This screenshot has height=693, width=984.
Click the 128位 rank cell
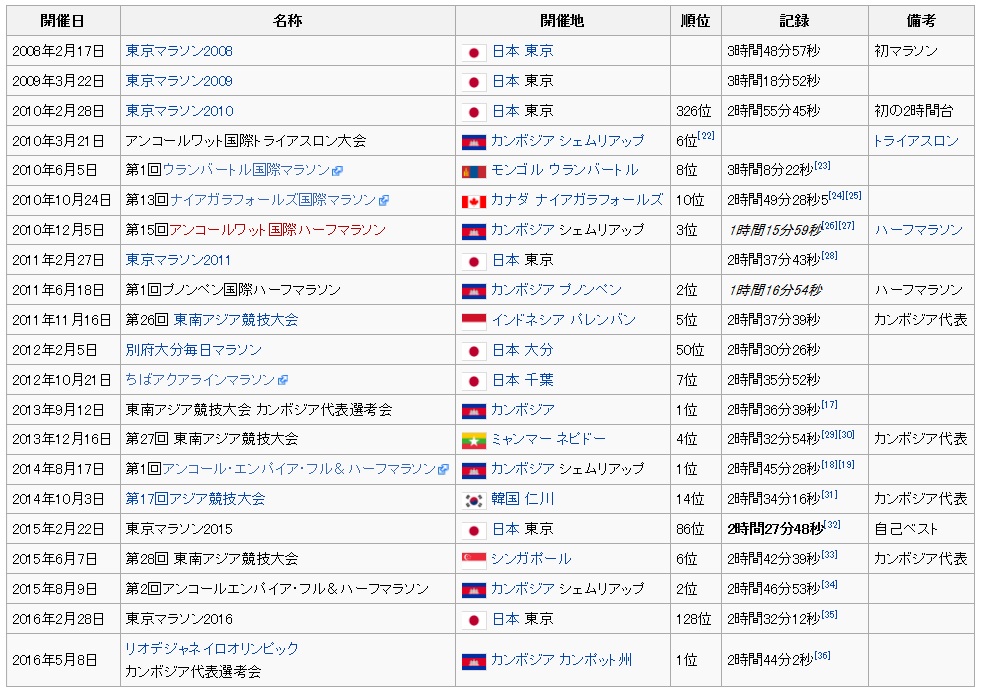(x=695, y=619)
